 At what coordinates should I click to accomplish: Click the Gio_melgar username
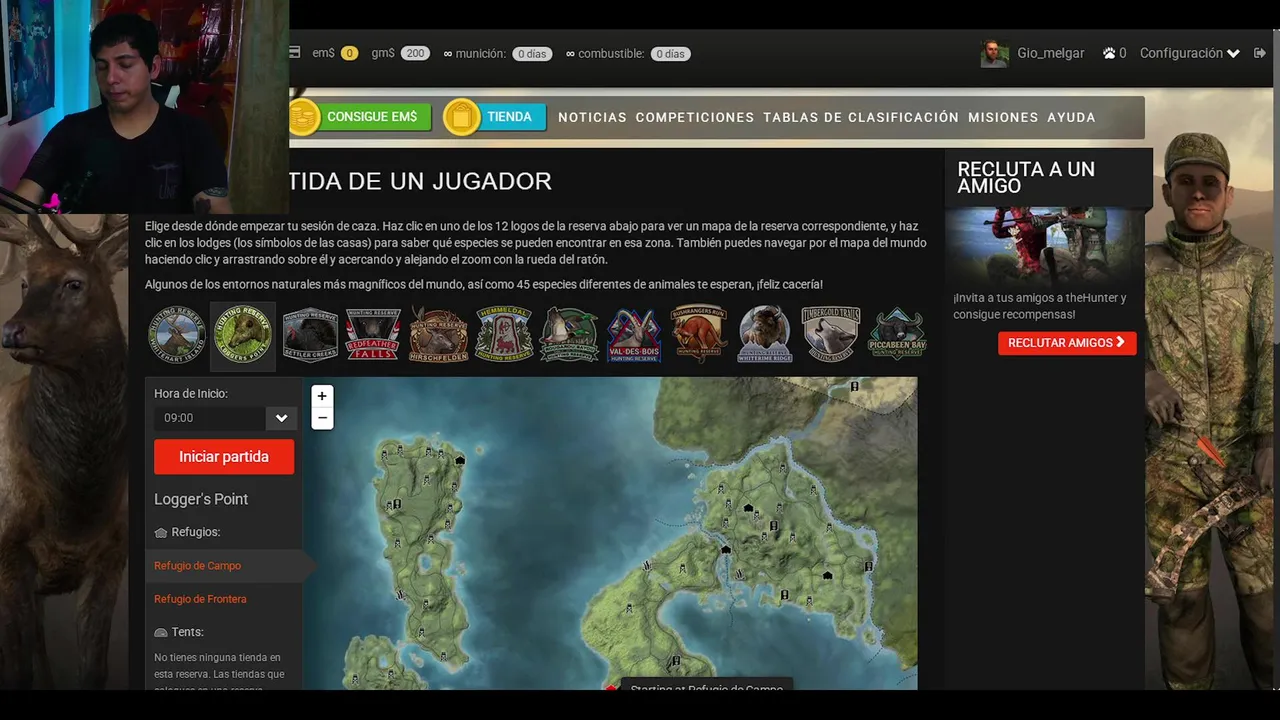pyautogui.click(x=1051, y=53)
